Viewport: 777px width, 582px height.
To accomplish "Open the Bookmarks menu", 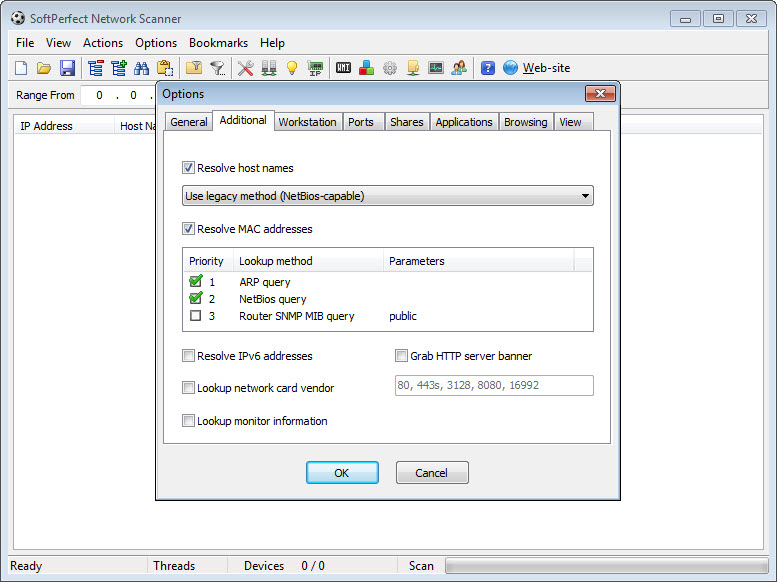I will click(x=218, y=43).
